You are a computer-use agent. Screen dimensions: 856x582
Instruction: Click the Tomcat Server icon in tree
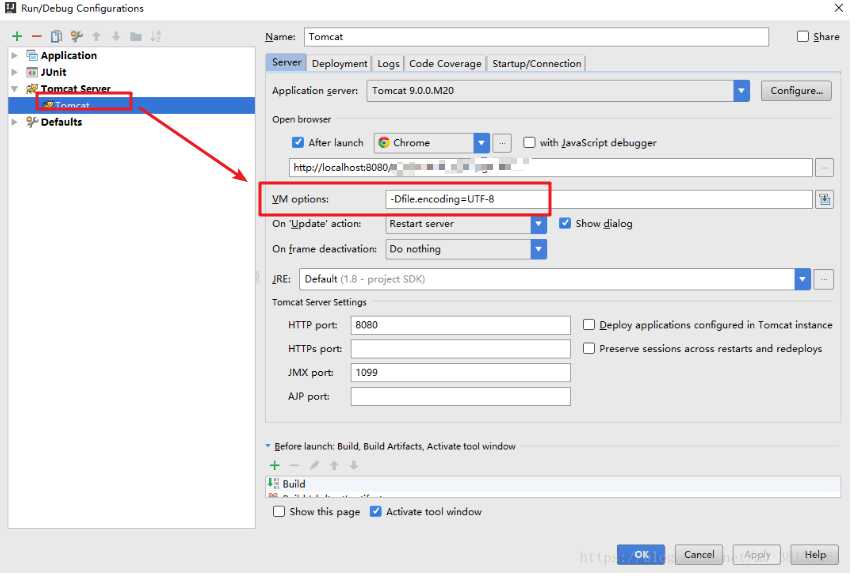[x=32, y=88]
